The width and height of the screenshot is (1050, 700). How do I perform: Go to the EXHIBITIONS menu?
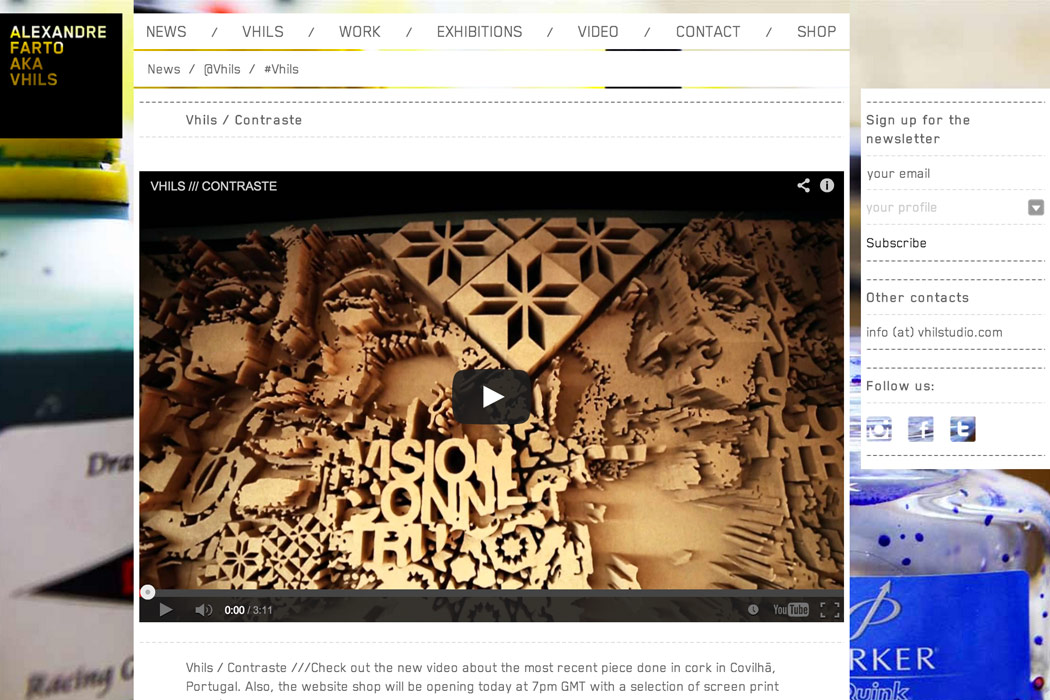479,32
